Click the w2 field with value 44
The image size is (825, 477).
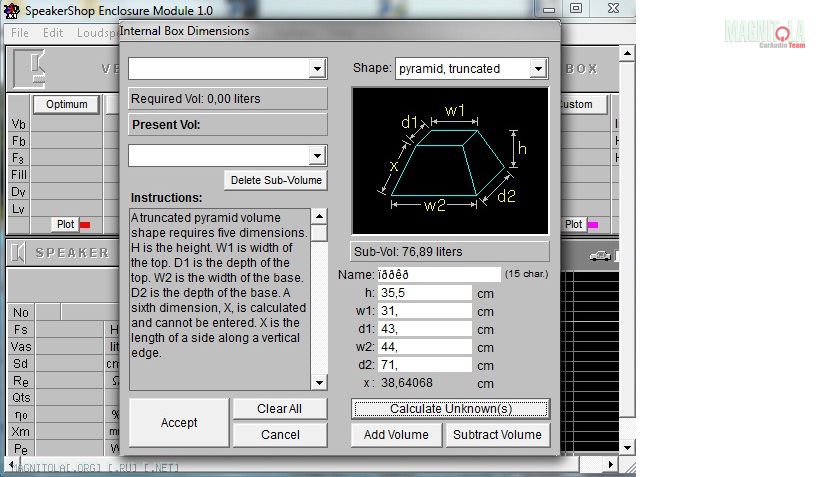425,347
